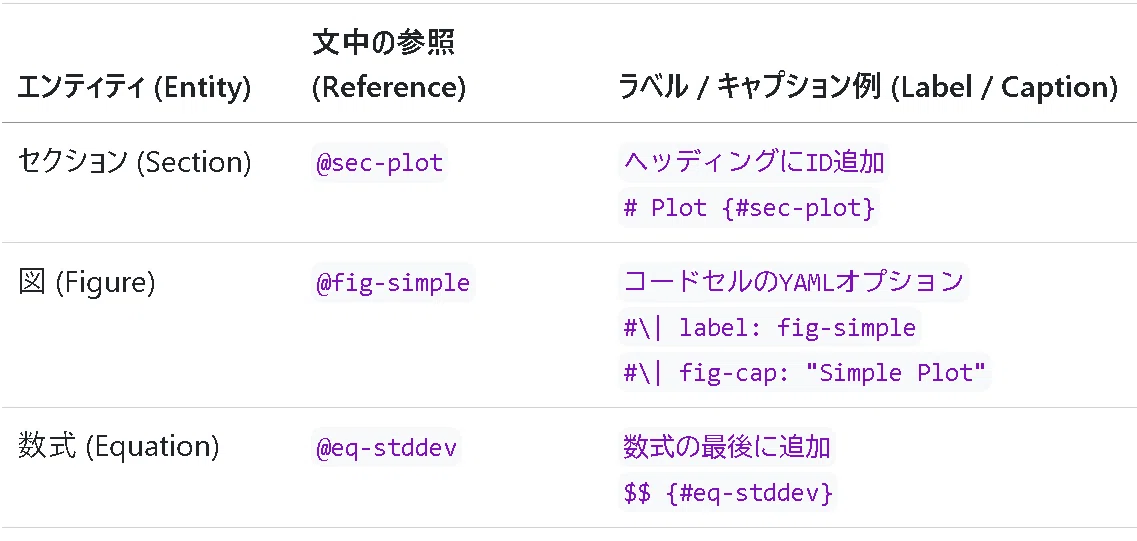
Task: Click the '文中の参照 (Reference)' column header
Action: click(x=388, y=65)
